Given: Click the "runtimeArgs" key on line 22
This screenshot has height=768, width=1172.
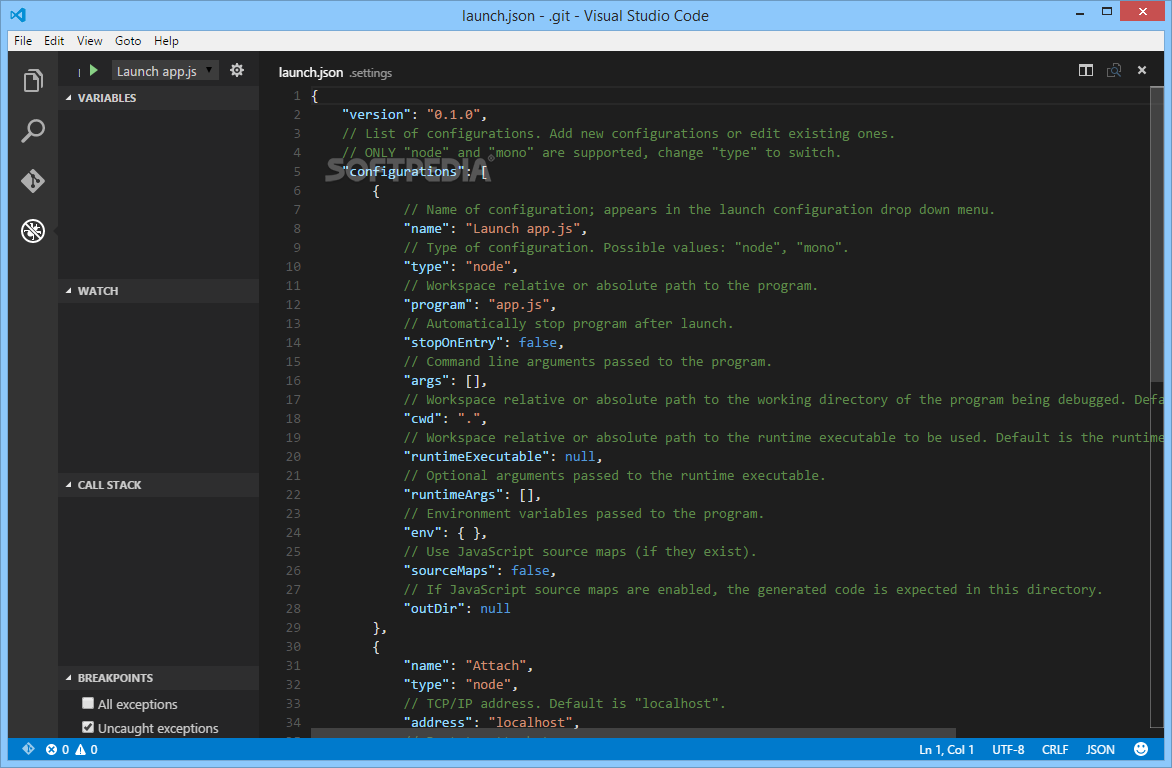Looking at the screenshot, I should point(453,494).
